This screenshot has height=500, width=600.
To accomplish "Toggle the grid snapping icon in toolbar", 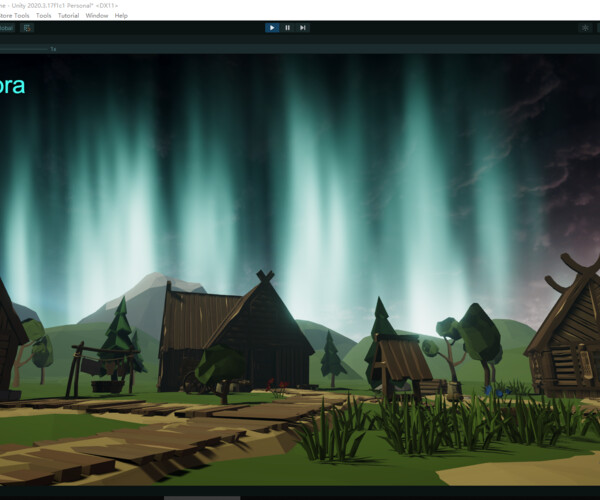I will click(x=27, y=28).
